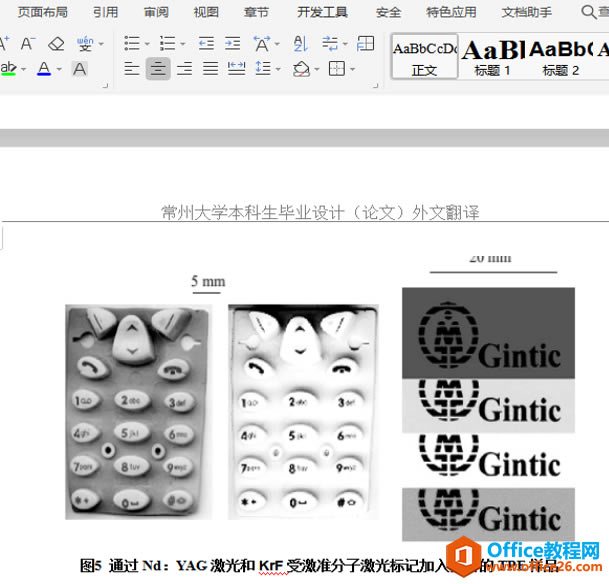609x584 pixels.
Task: Justify the paragraph text
Action: point(211,69)
